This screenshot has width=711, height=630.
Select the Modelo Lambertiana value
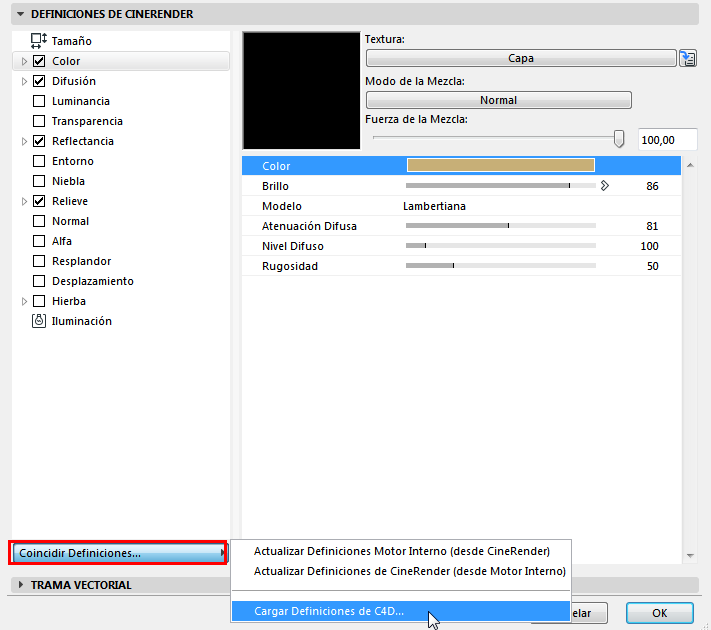click(x=434, y=206)
